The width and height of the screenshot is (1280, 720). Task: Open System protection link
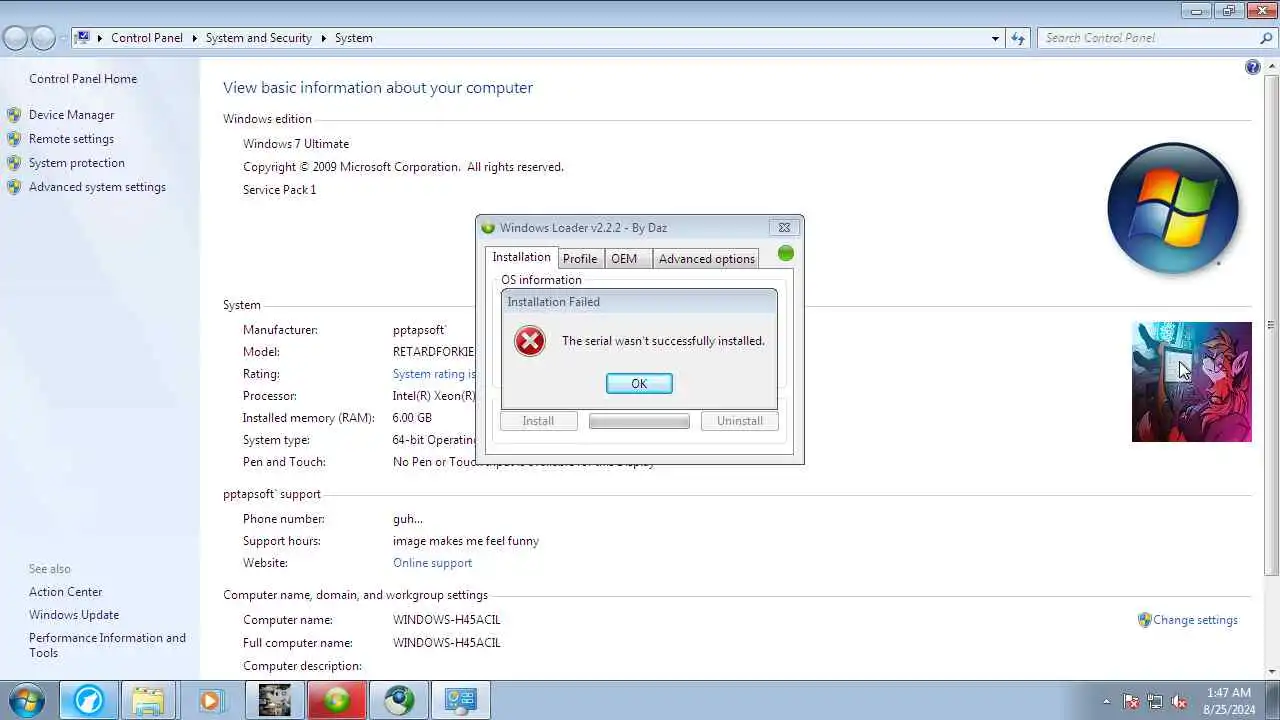click(77, 163)
